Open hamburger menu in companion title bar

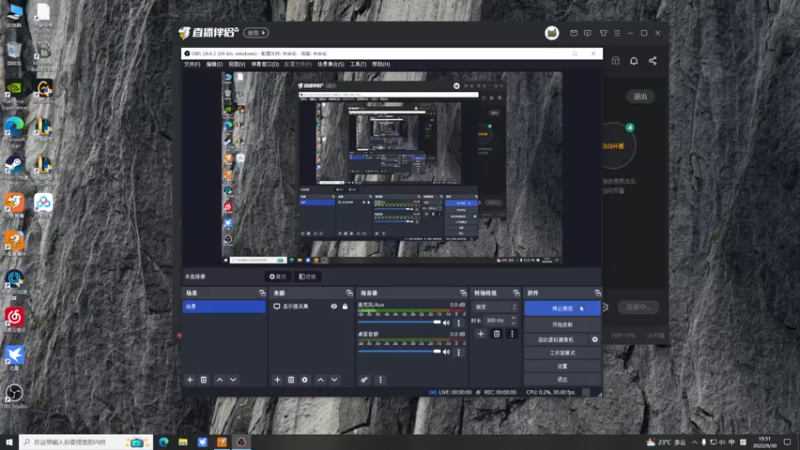pyautogui.click(x=617, y=33)
